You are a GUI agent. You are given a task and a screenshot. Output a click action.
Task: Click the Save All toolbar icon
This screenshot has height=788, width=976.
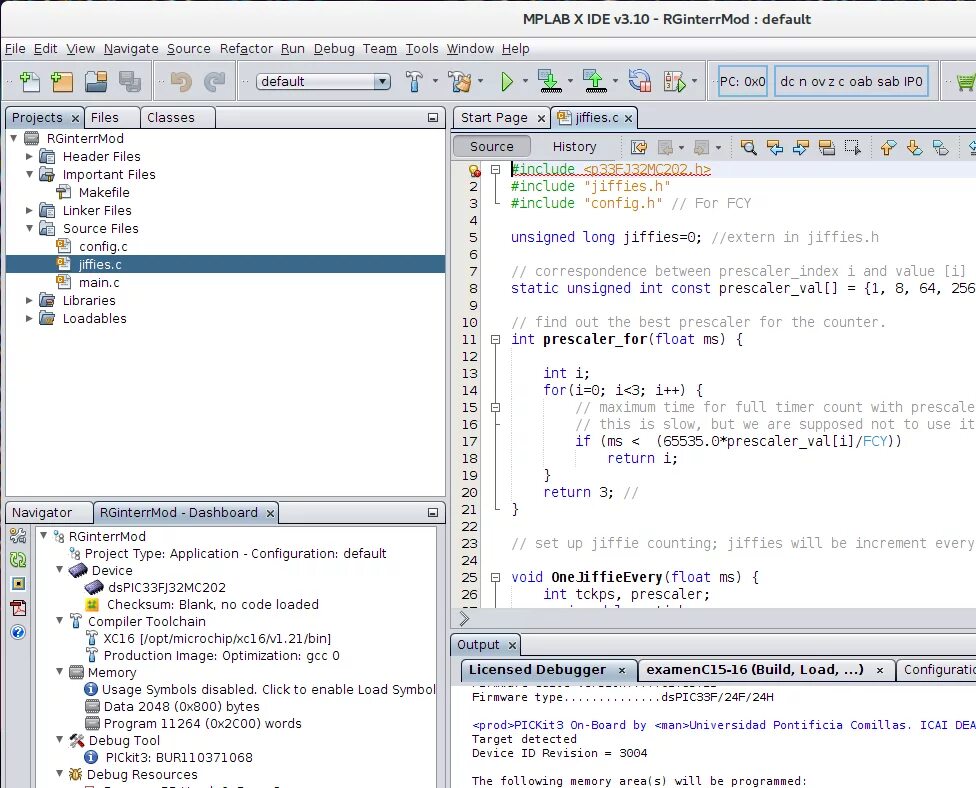click(129, 81)
